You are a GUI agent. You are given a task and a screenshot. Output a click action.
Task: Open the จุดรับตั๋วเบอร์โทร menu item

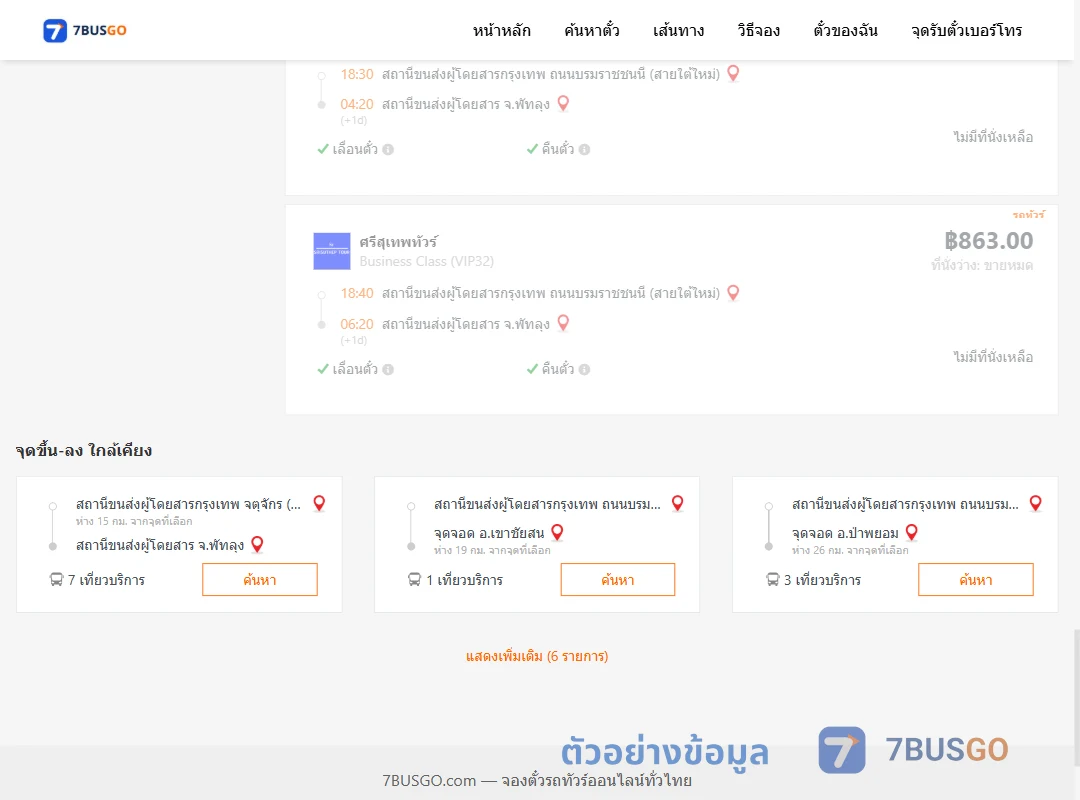point(966,30)
